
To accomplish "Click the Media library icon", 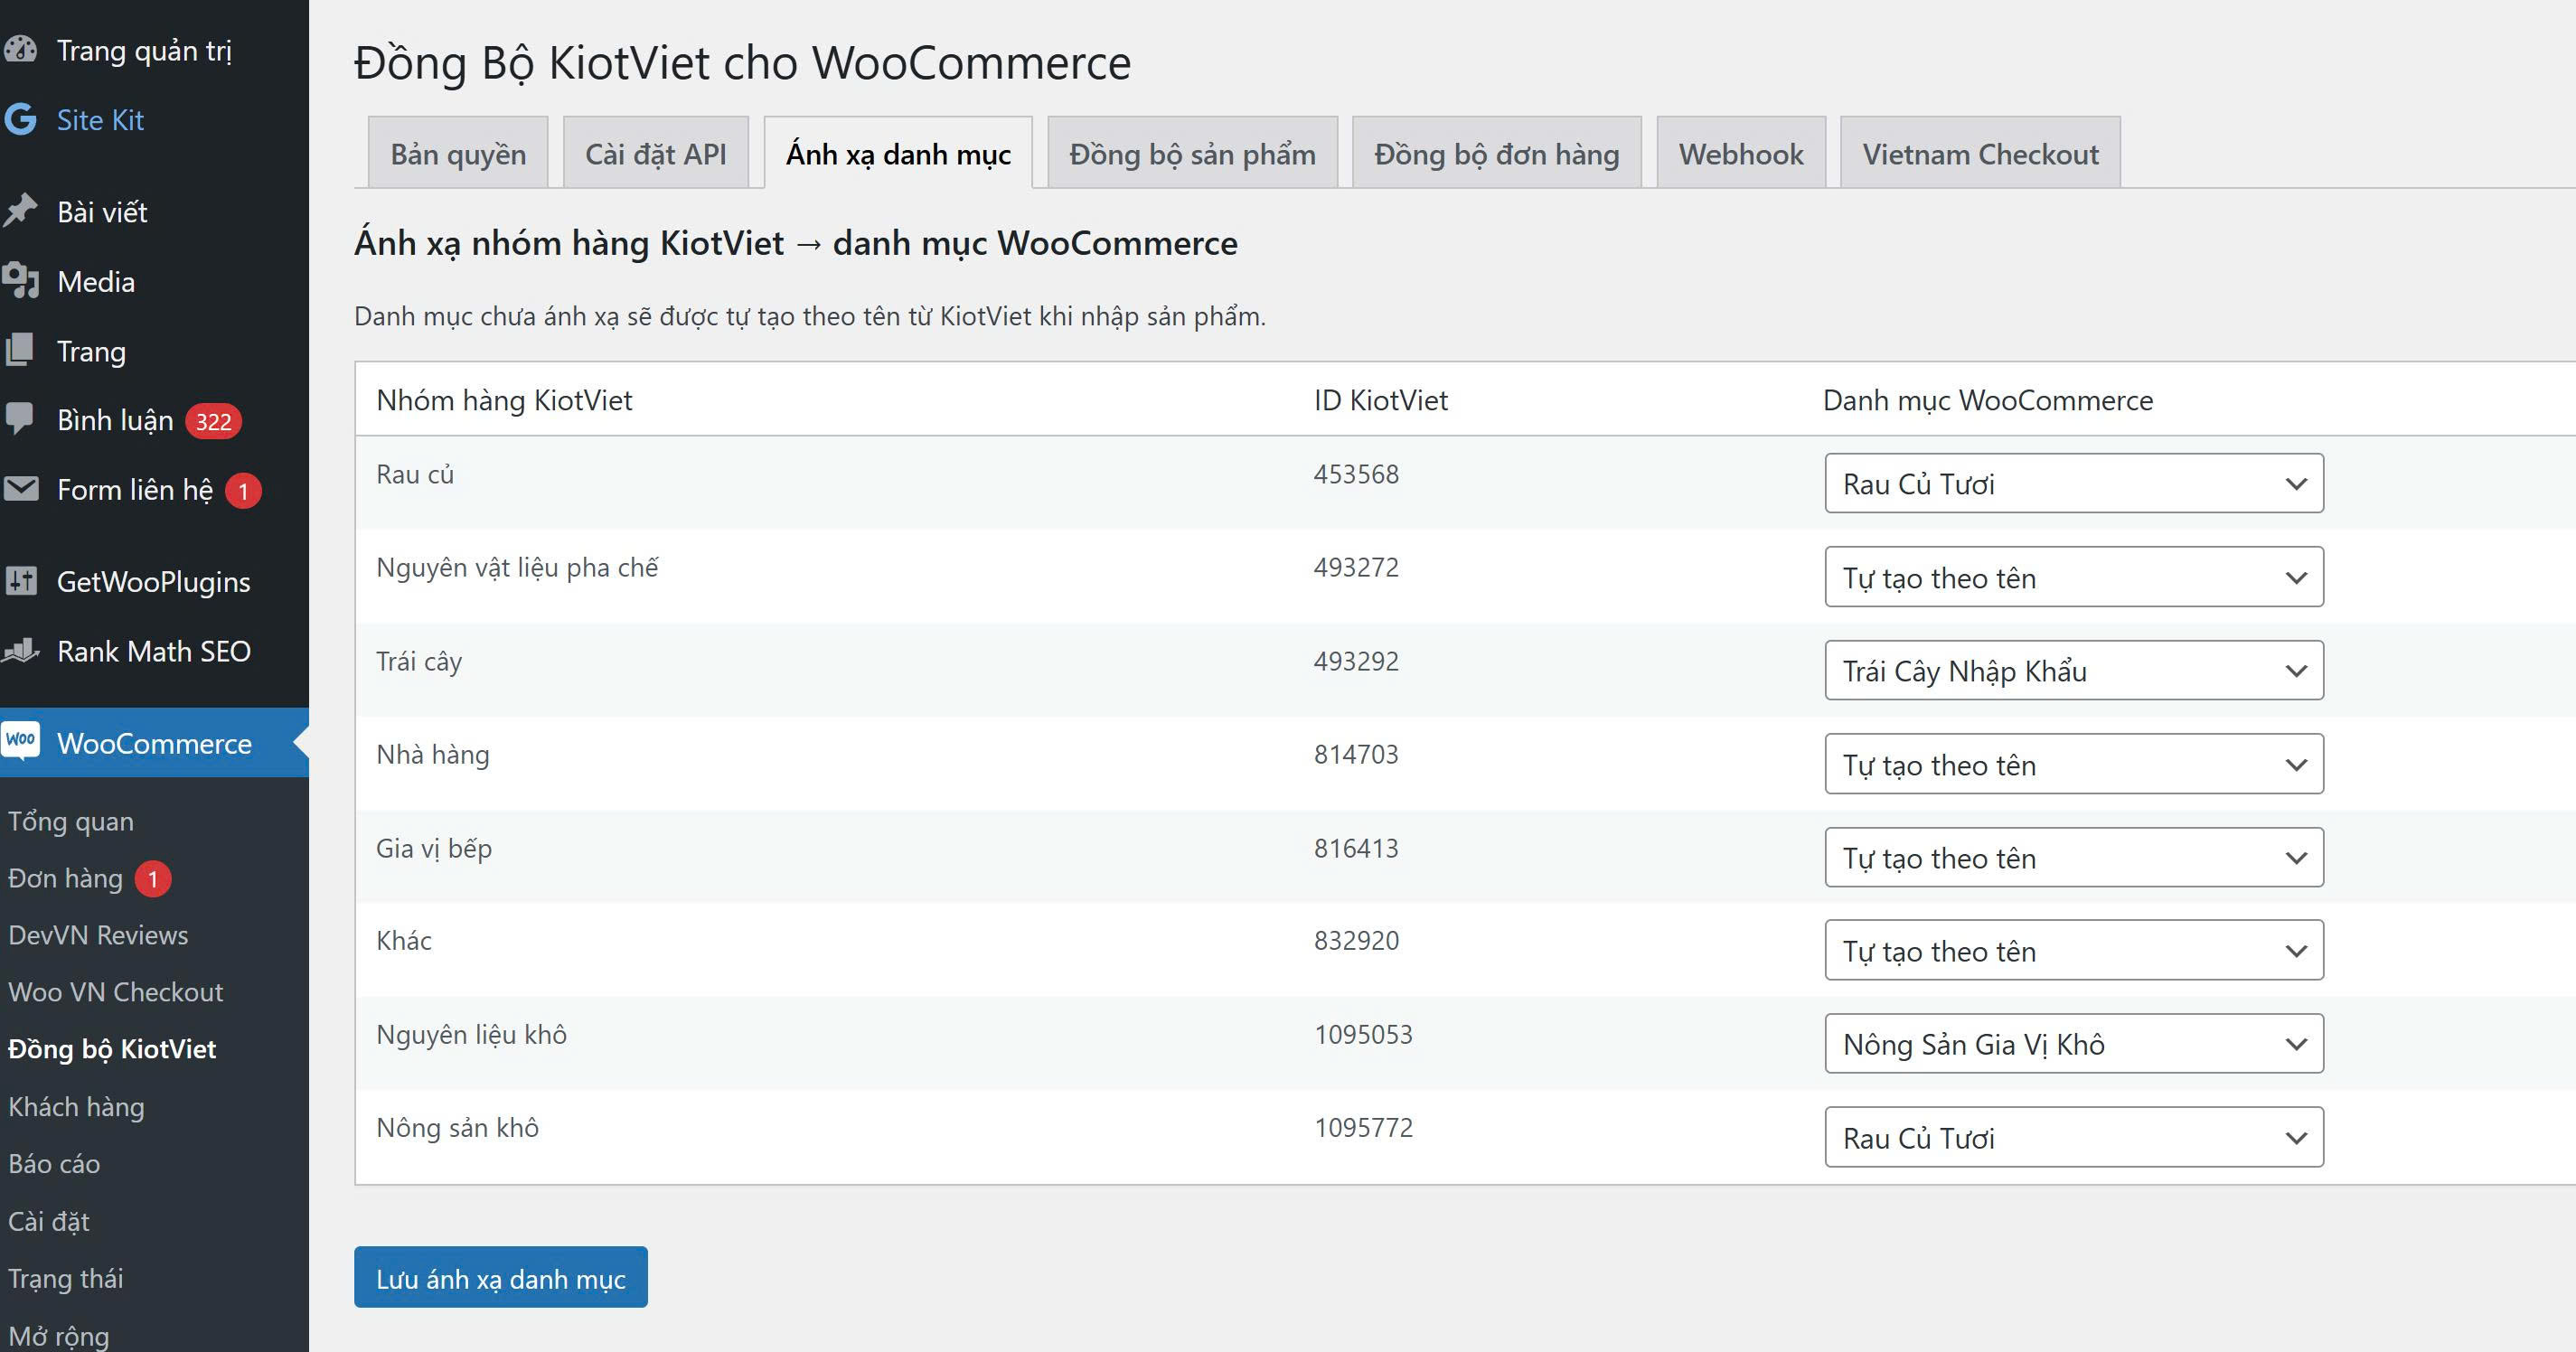I will (20, 281).
